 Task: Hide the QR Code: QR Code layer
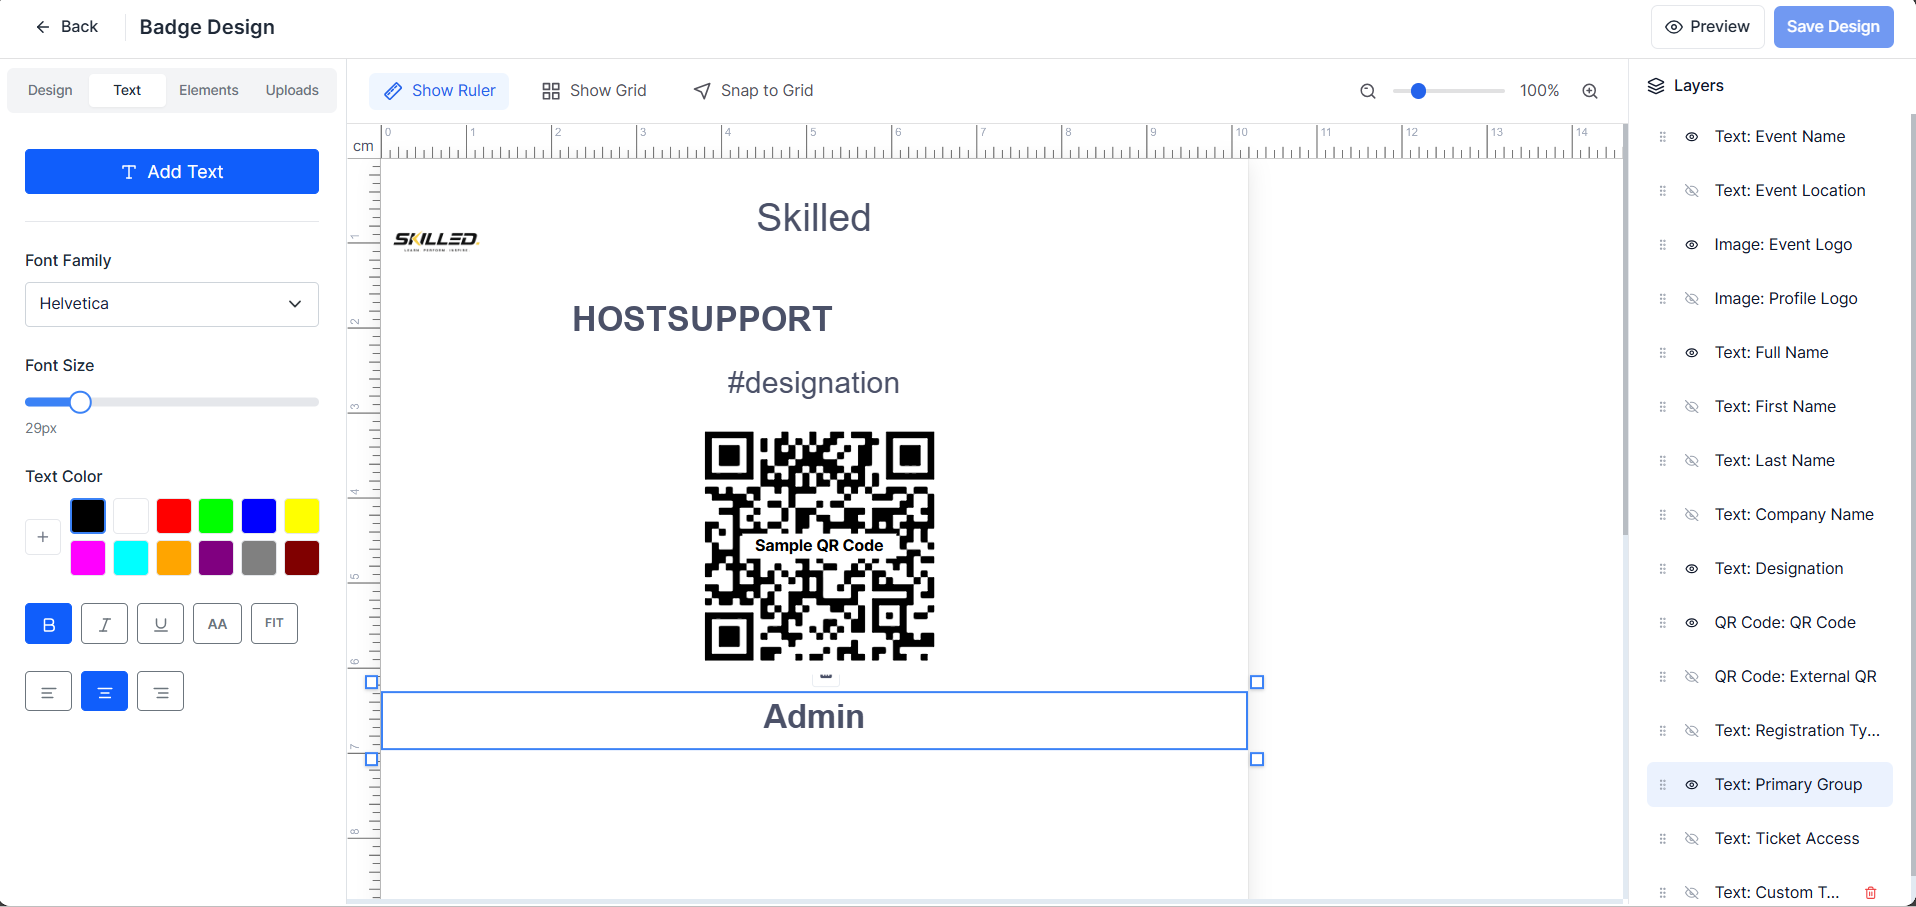pos(1692,623)
